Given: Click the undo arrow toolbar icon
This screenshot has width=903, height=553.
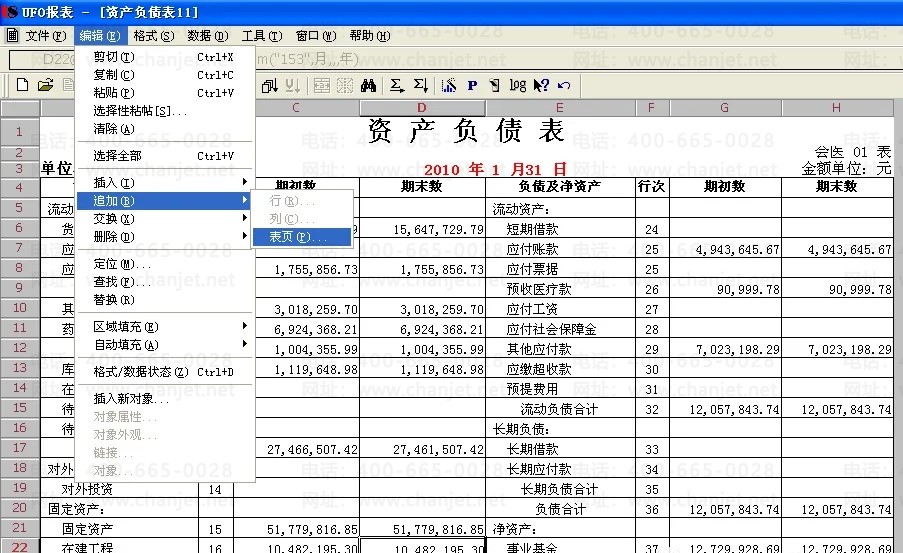Looking at the screenshot, I should click(564, 85).
